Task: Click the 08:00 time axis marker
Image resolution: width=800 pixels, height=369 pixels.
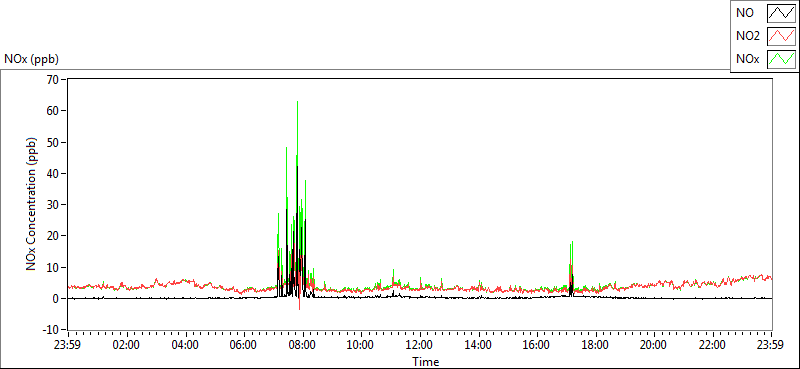Action: (x=302, y=344)
